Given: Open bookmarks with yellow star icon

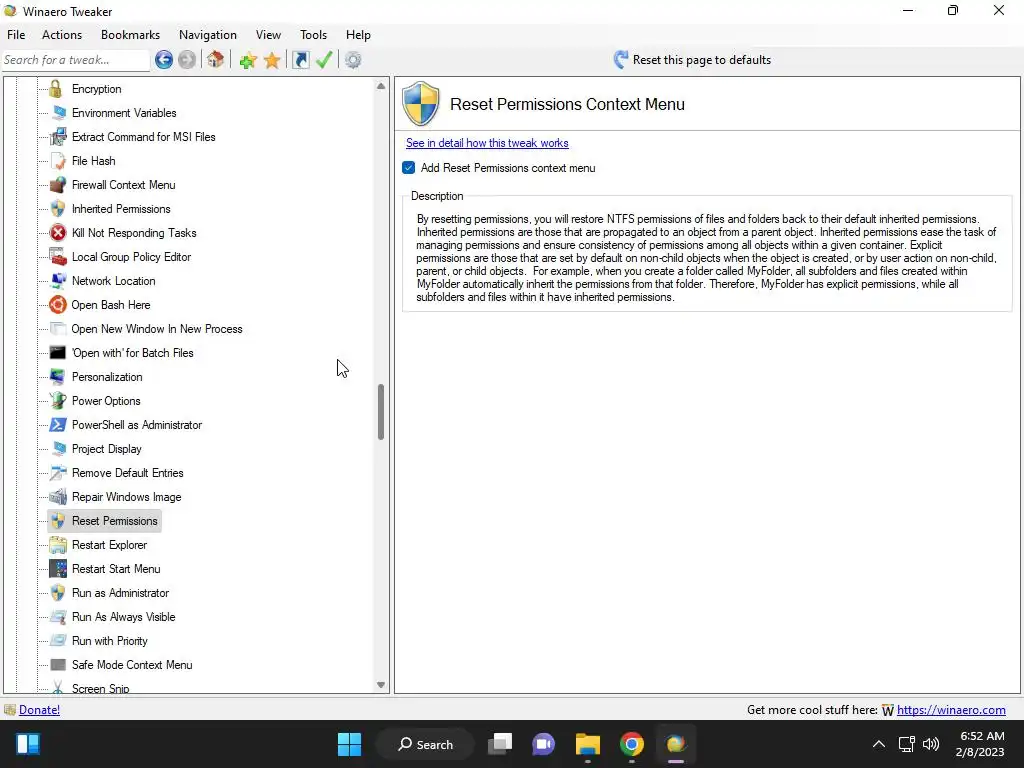Looking at the screenshot, I should 272,60.
